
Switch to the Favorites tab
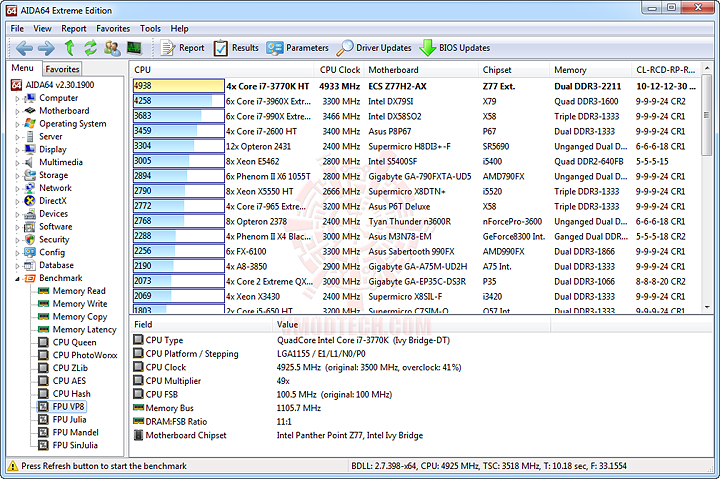[62, 69]
